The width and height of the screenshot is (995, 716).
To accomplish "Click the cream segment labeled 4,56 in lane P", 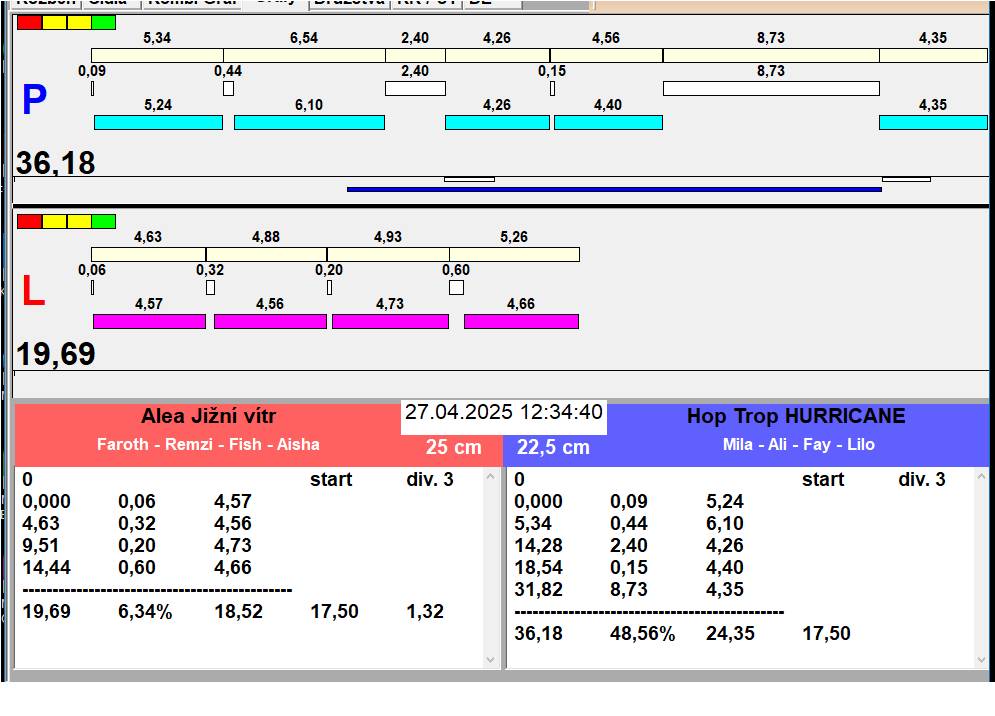I will [x=607, y=55].
